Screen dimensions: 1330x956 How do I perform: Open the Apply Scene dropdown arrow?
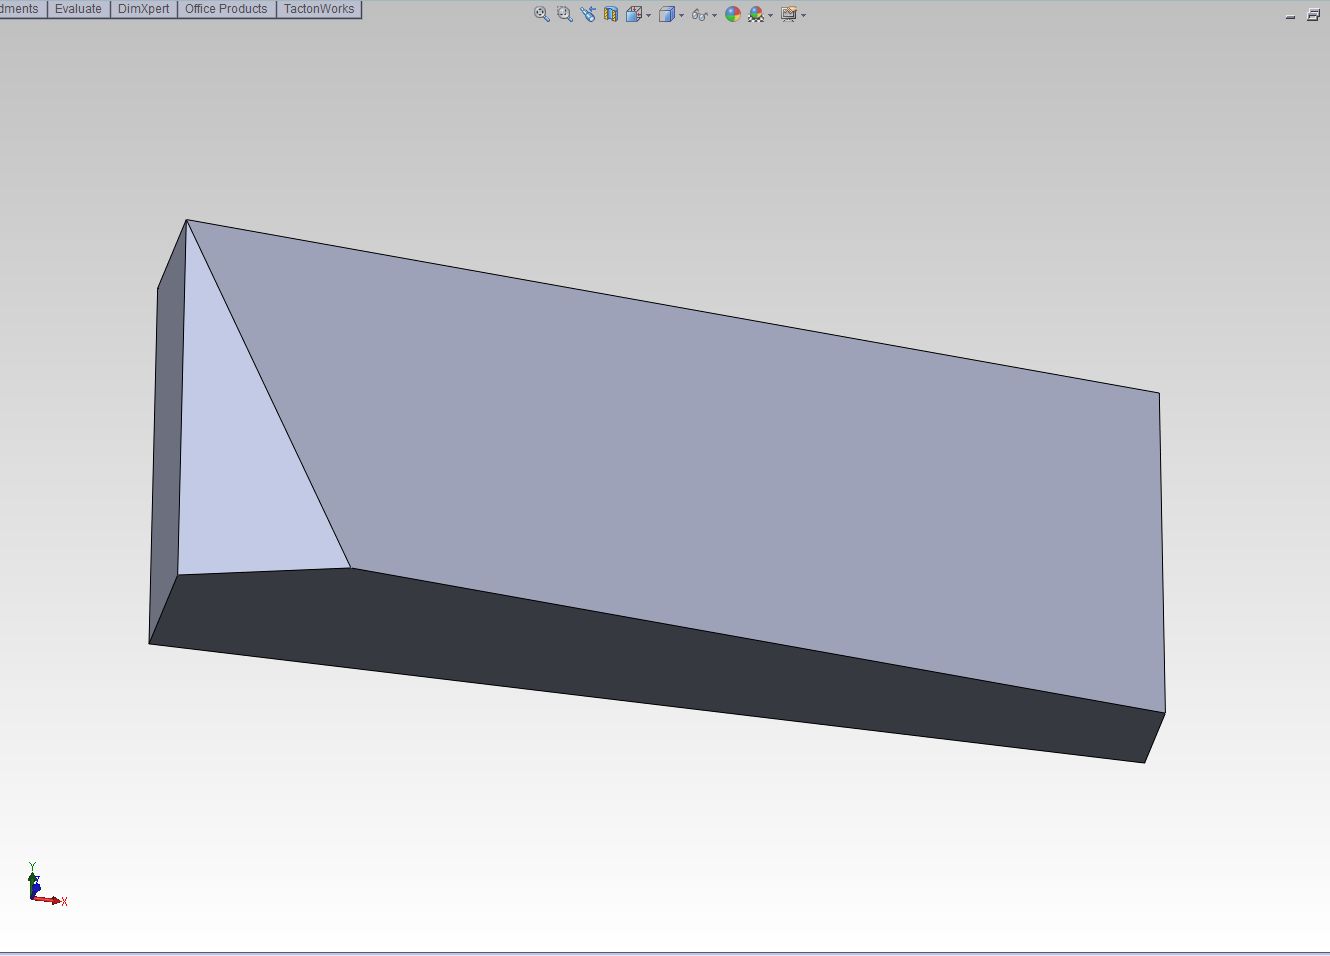coord(771,15)
